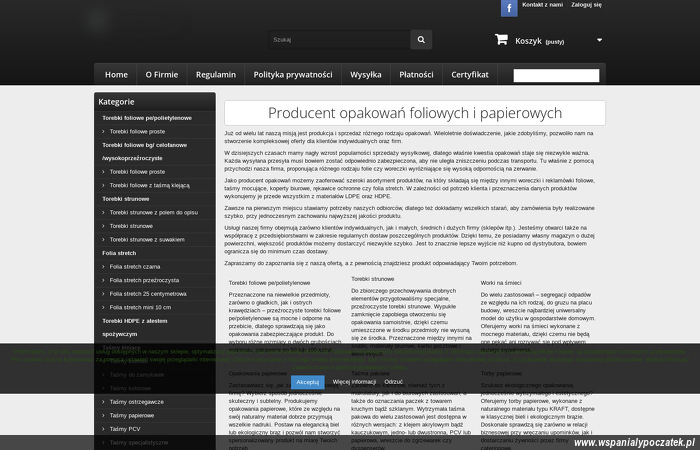Click the Torebki foliowe pe/polietylenowe article heading
The height and width of the screenshot is (450, 700).
click(x=269, y=283)
